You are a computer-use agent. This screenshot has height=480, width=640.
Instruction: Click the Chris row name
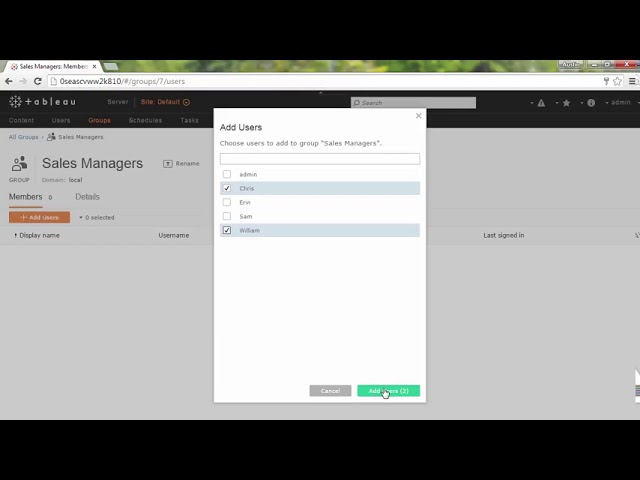[247, 189]
